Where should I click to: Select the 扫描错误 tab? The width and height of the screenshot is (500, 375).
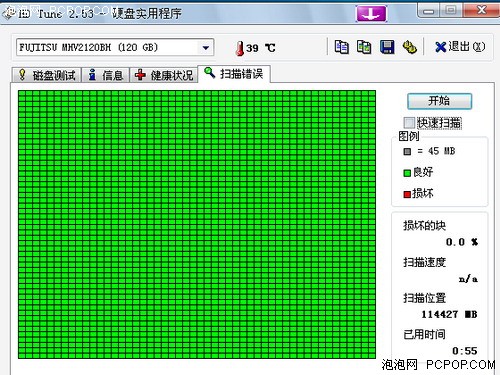point(234,74)
